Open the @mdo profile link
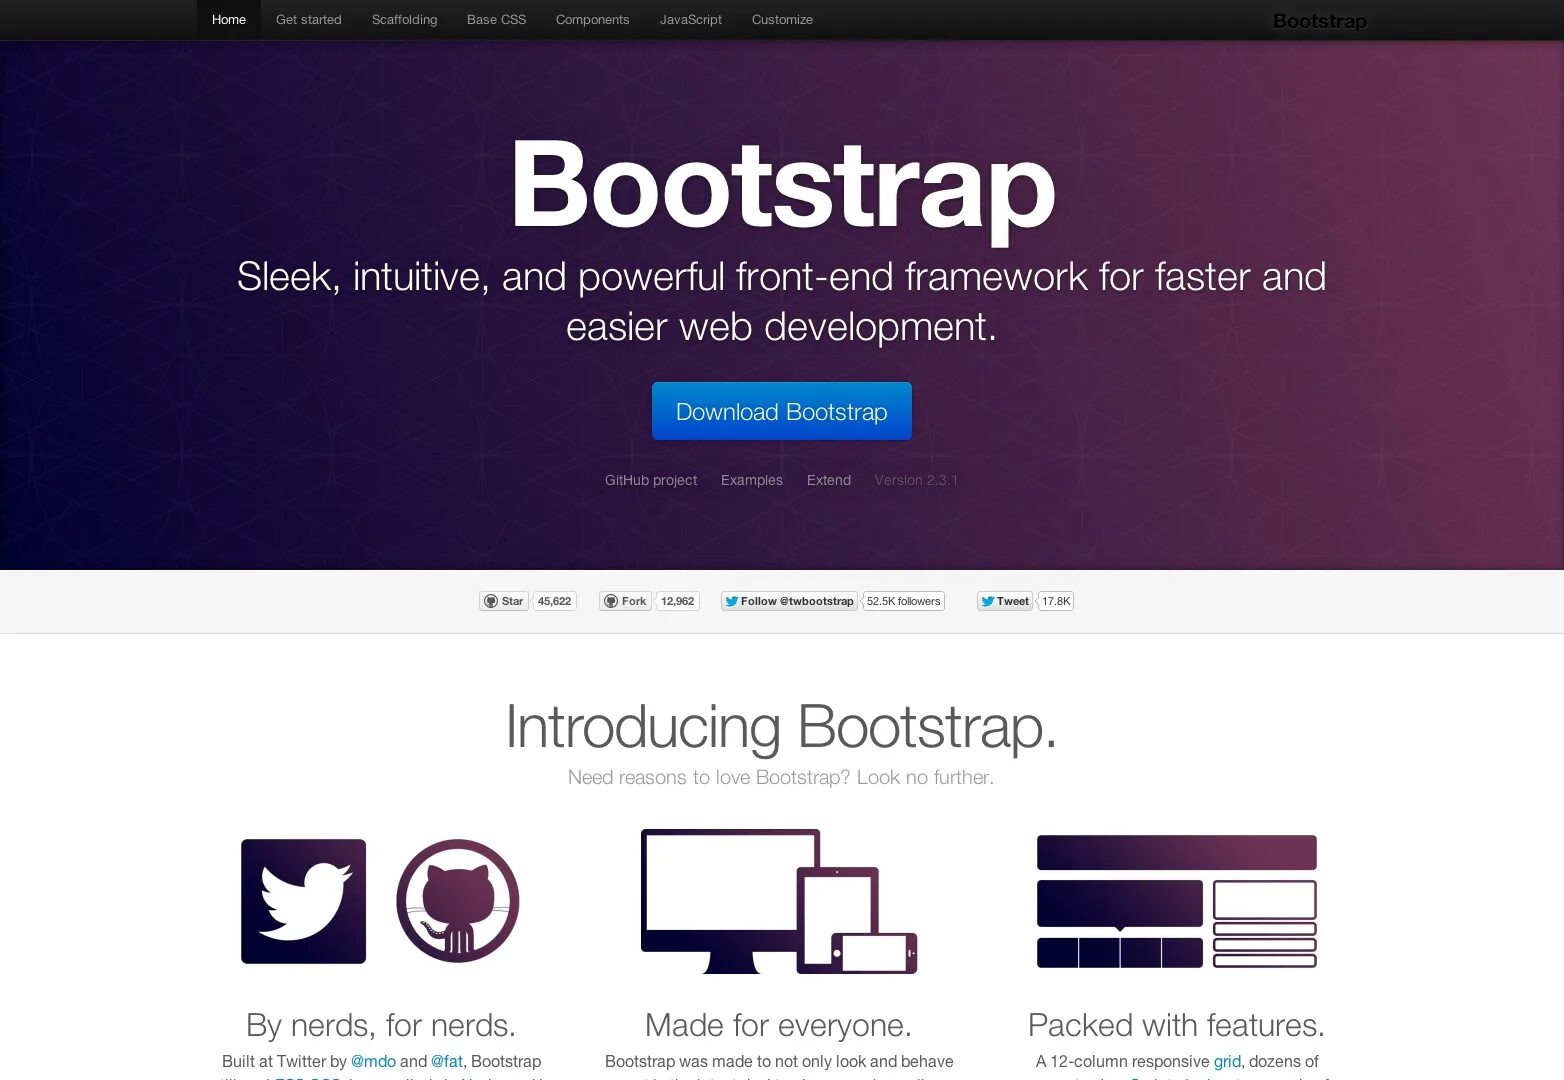1564x1080 pixels. pos(373,1061)
